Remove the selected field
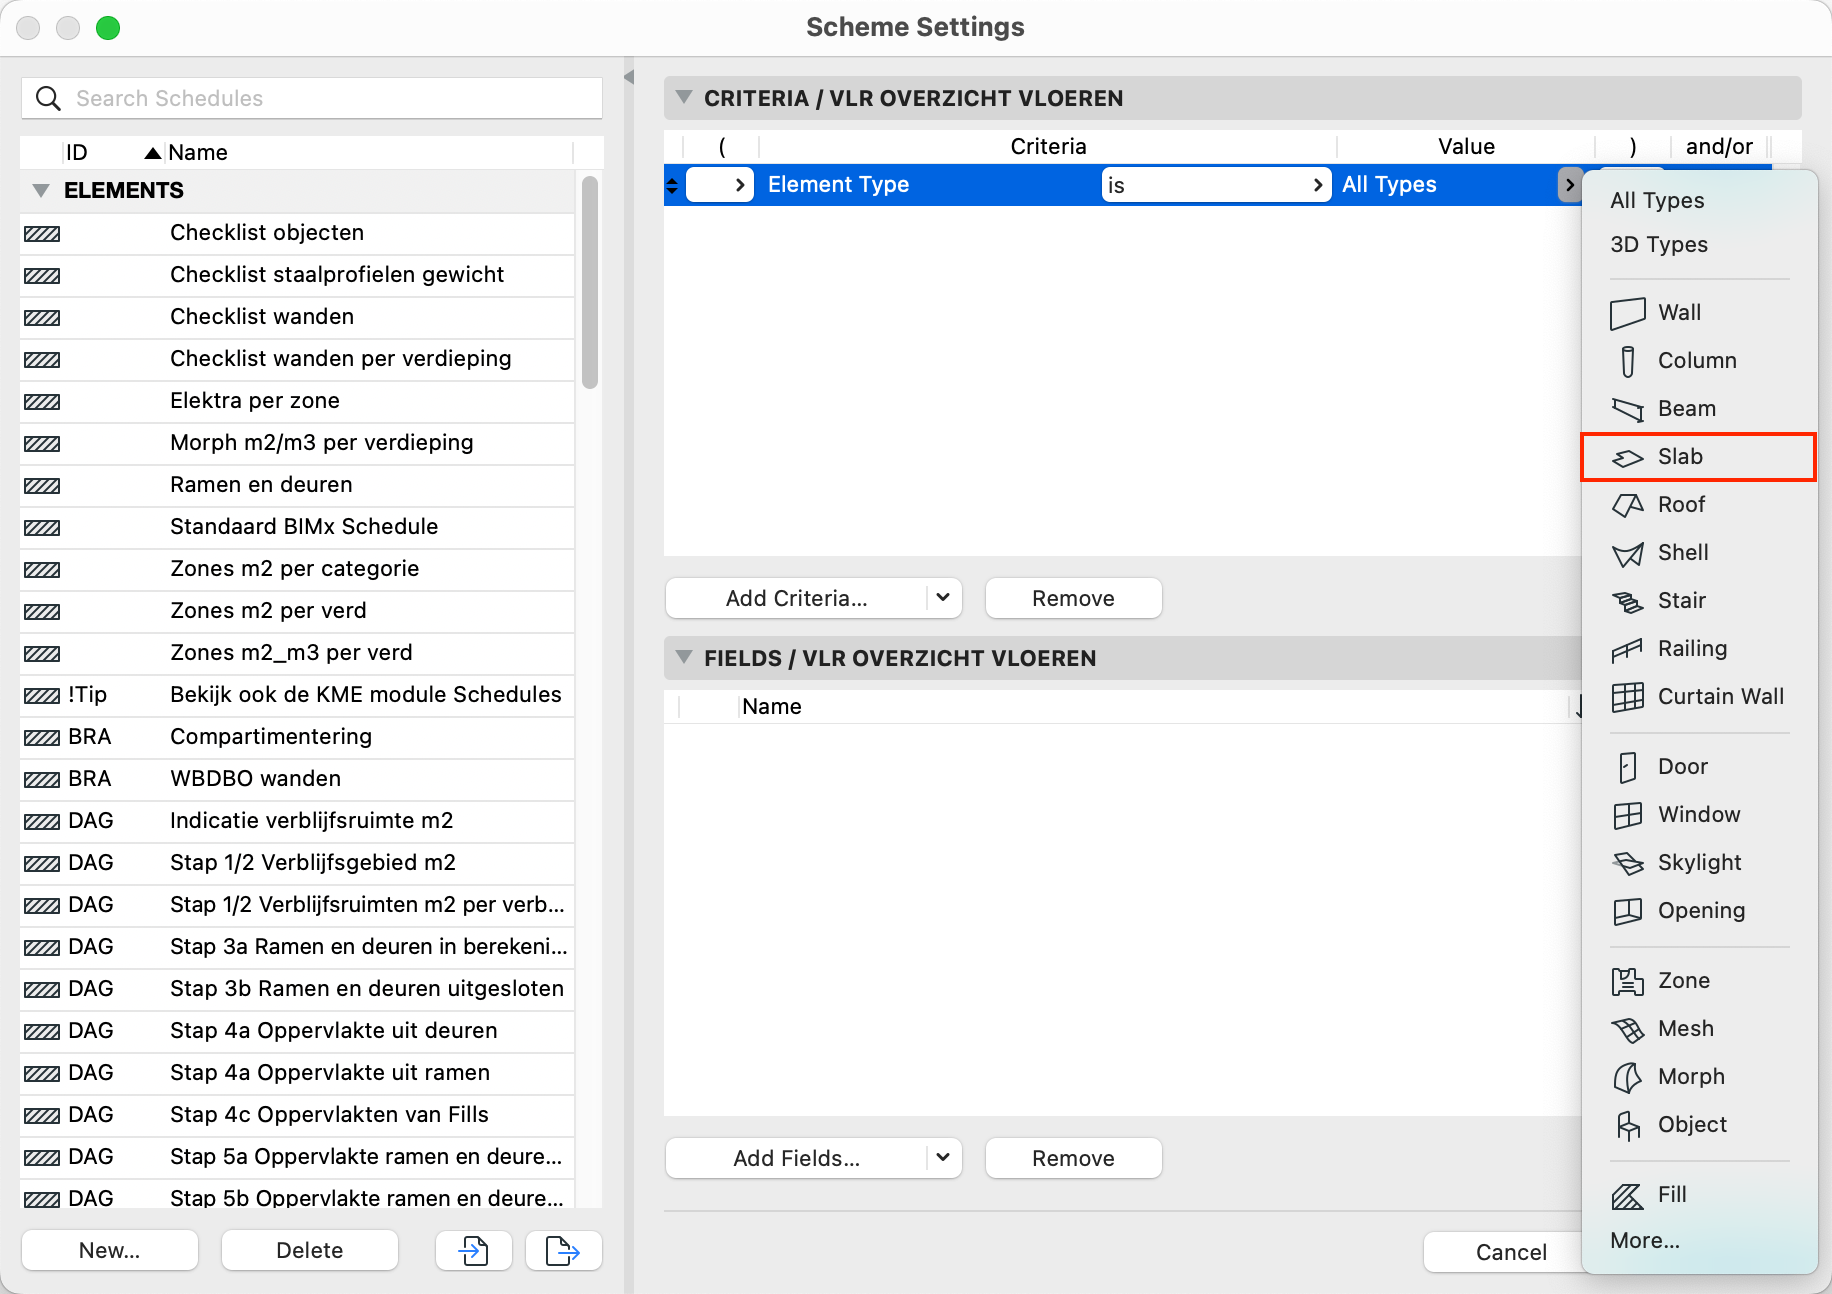The image size is (1832, 1294). coord(1073,1158)
